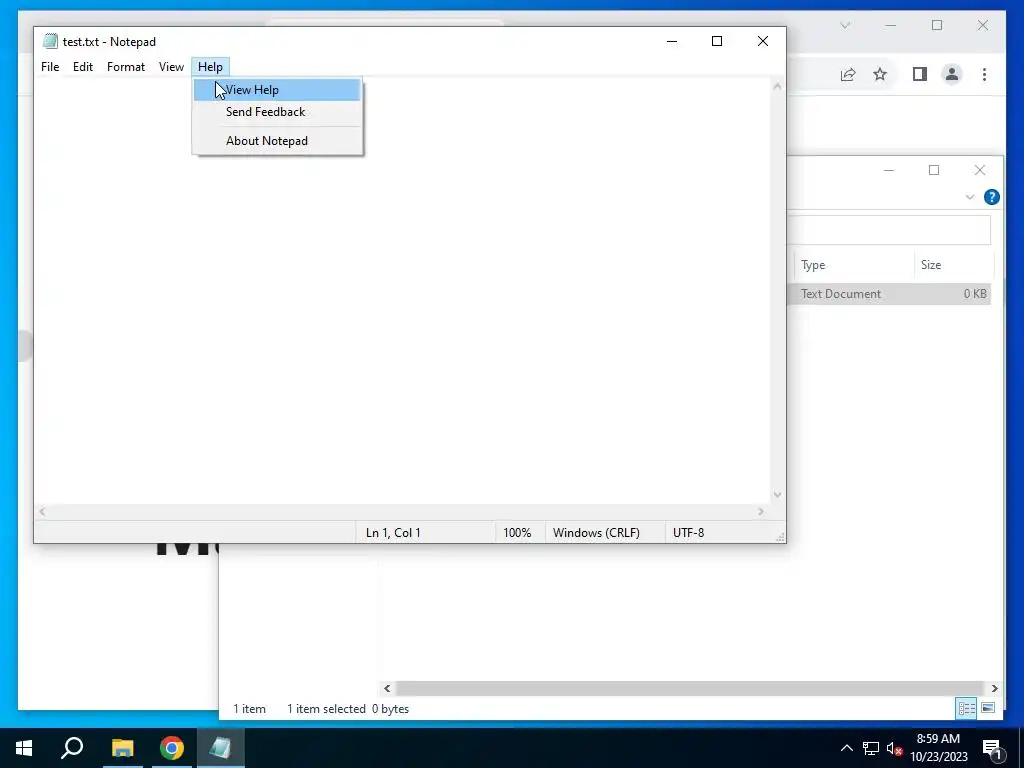Switch to Chrome taskbar icon
This screenshot has width=1024, height=768.
(172, 748)
